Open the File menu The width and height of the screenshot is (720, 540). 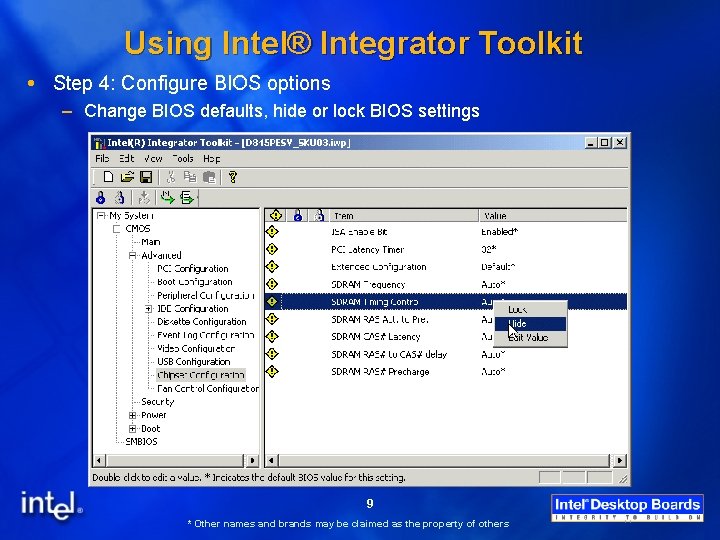pos(102,158)
